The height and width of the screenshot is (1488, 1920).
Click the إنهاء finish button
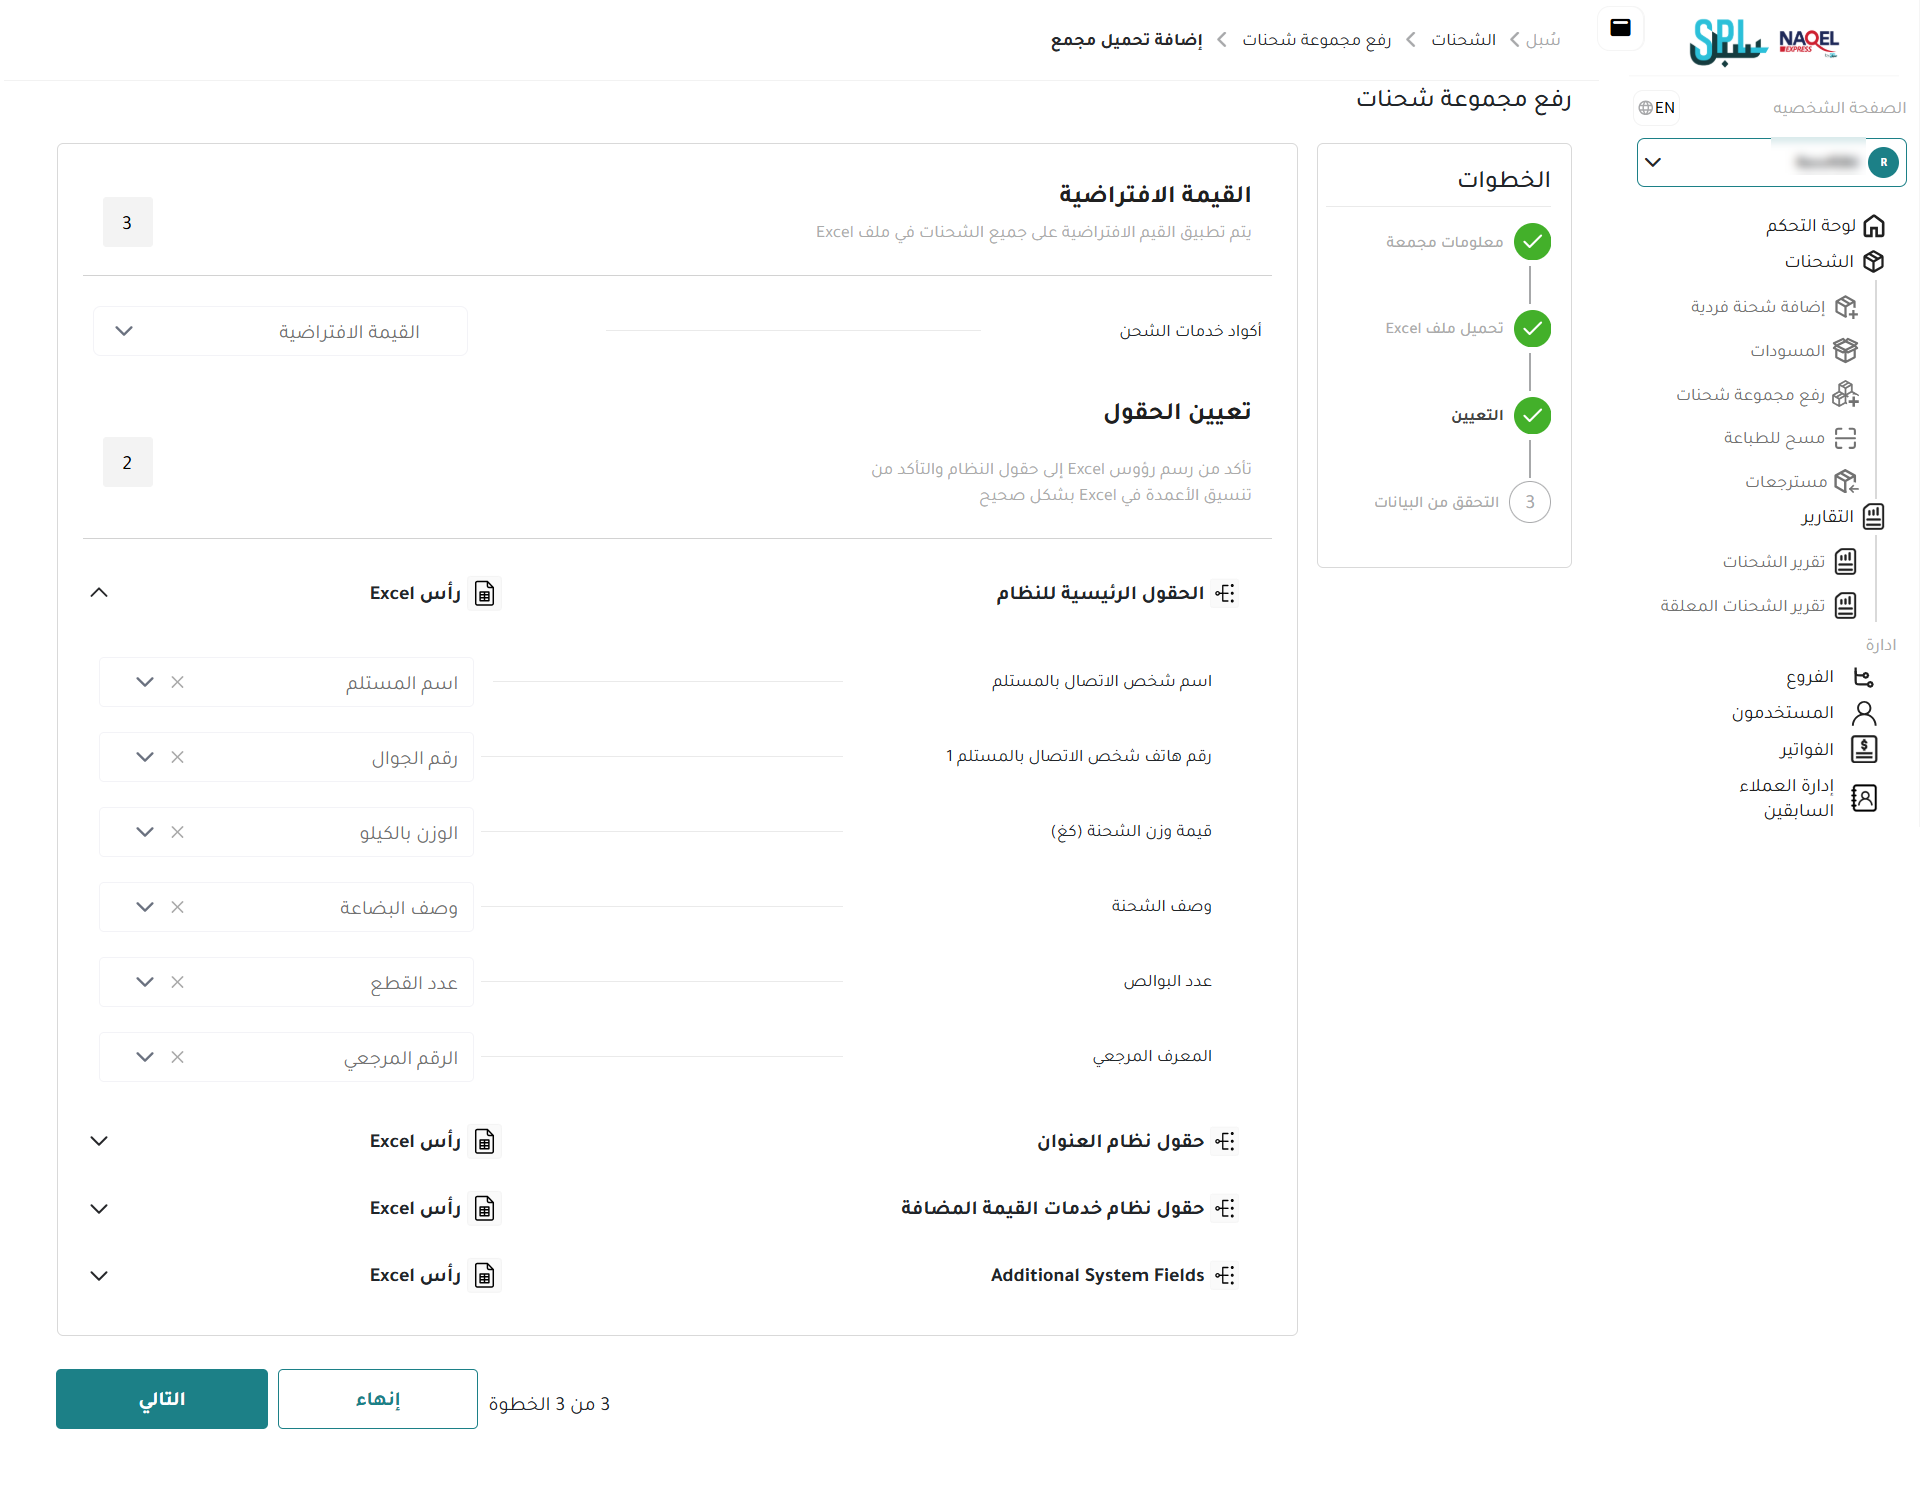coord(378,1399)
